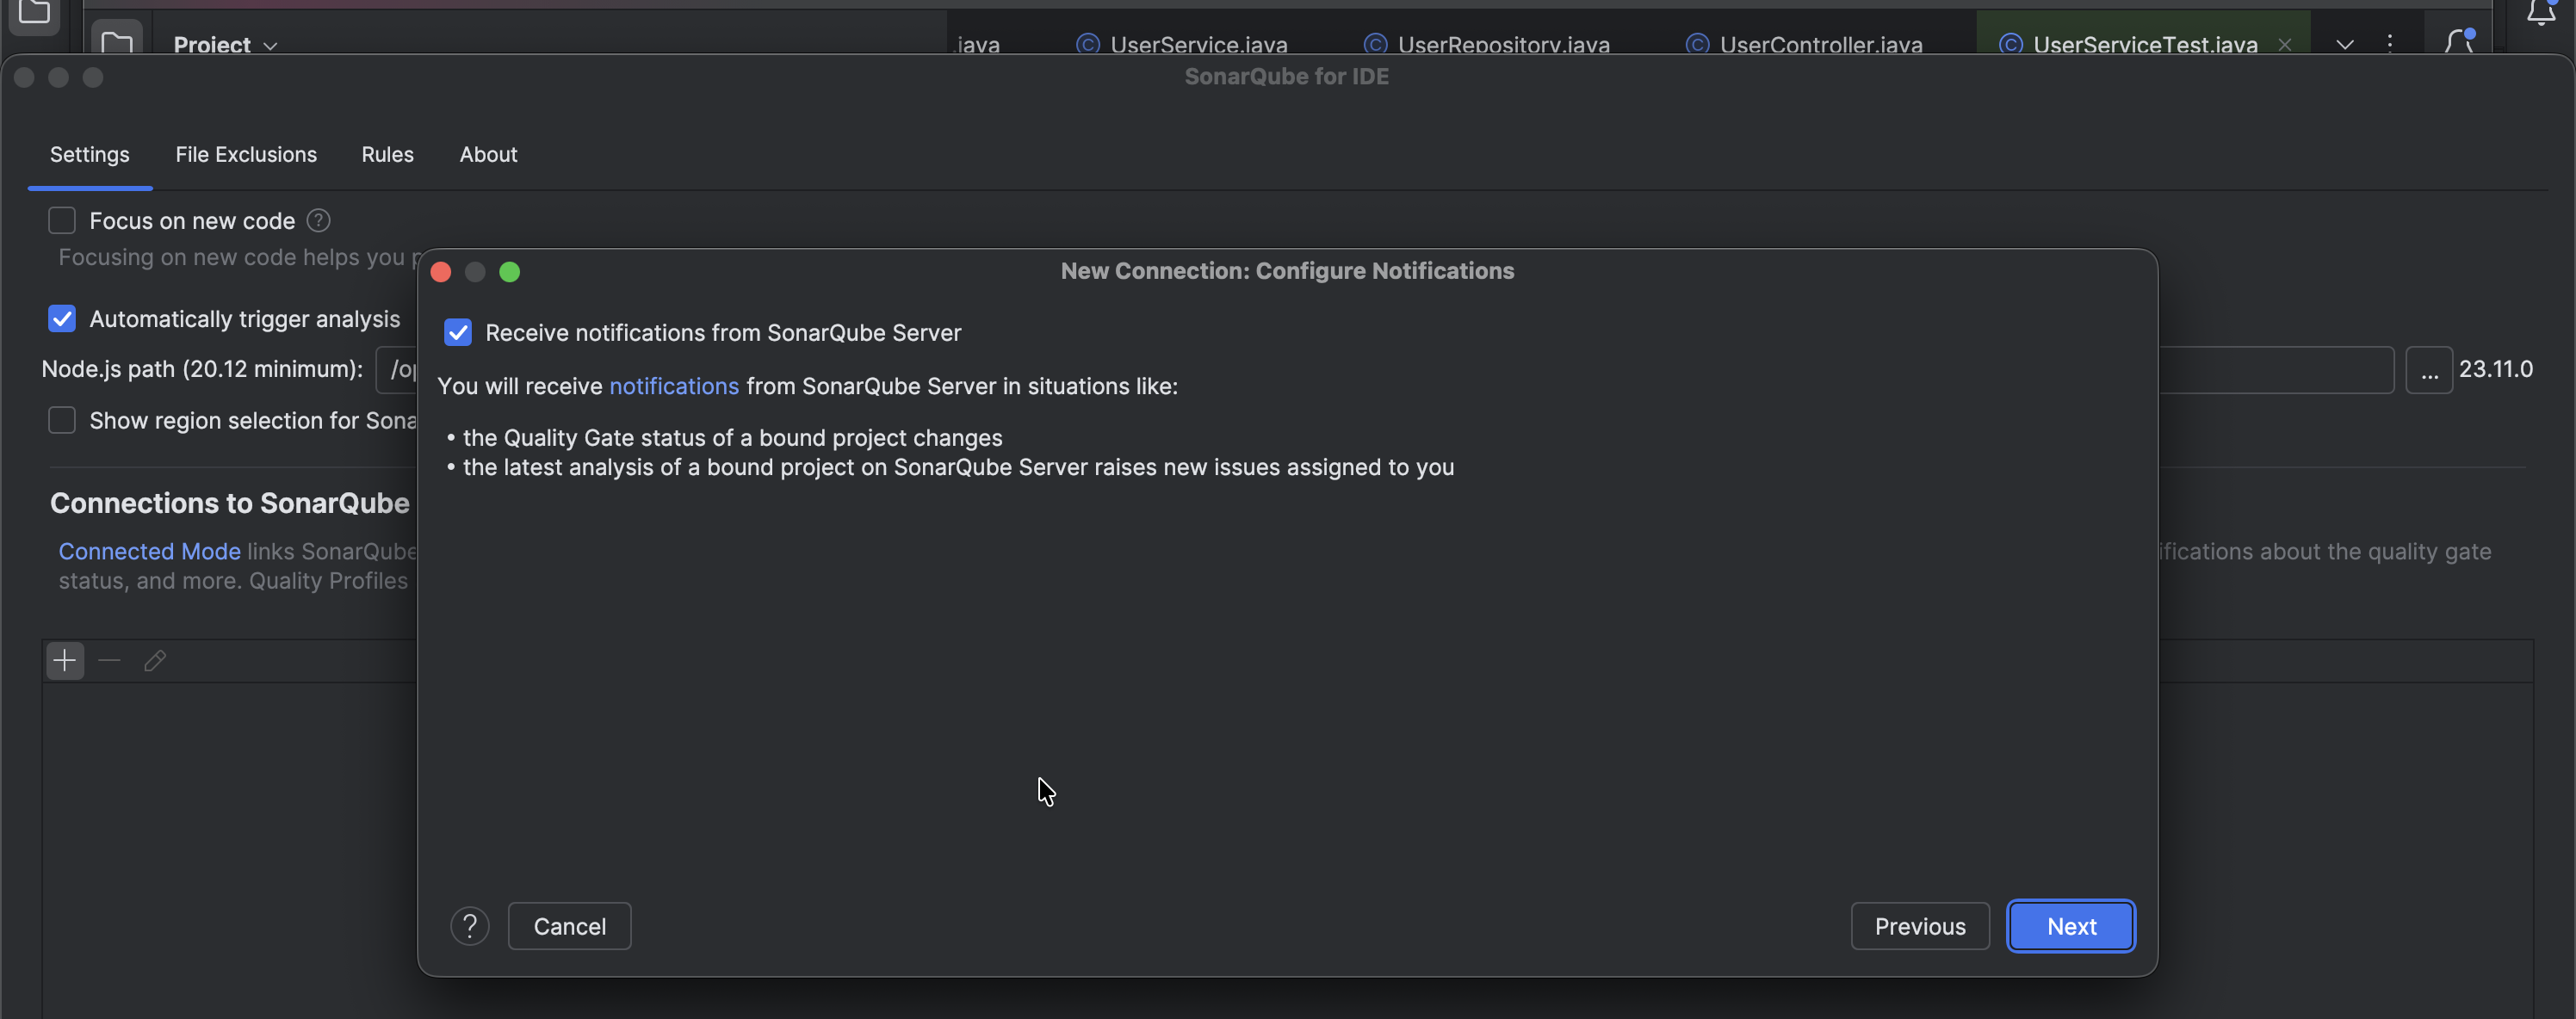The height and width of the screenshot is (1019, 2576).
Task: Click the add connection plus icon
Action: 65,661
